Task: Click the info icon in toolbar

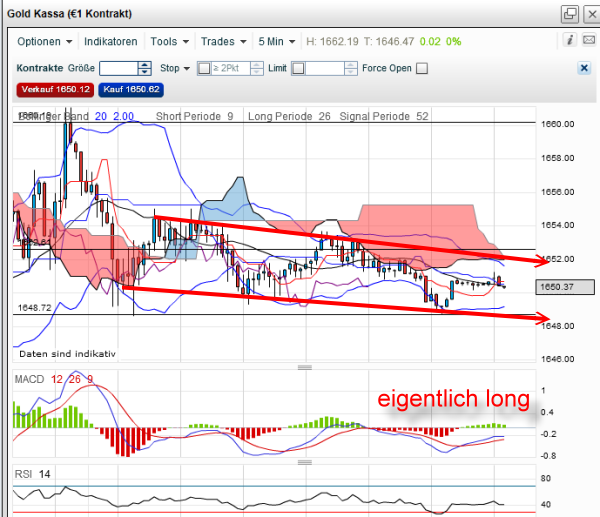Action: coord(570,40)
